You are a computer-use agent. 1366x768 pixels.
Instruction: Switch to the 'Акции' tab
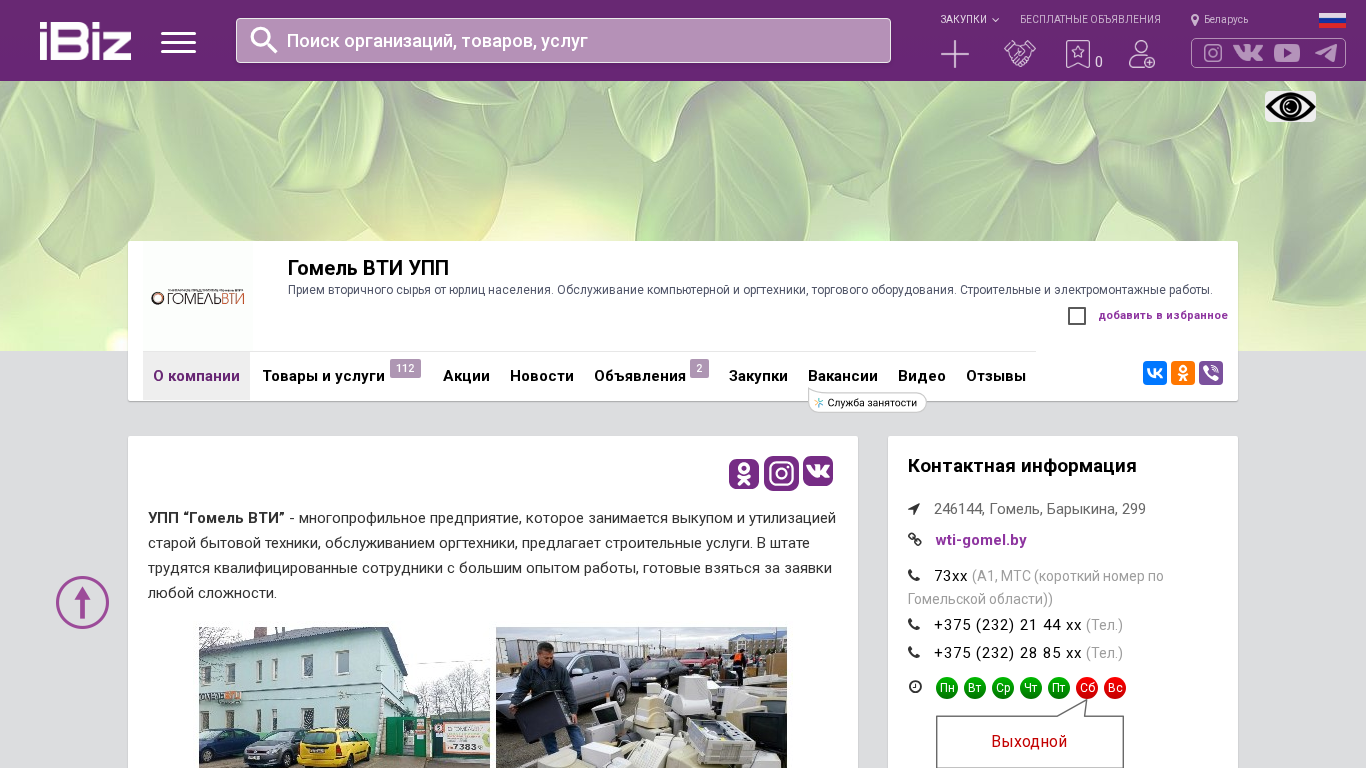point(466,376)
